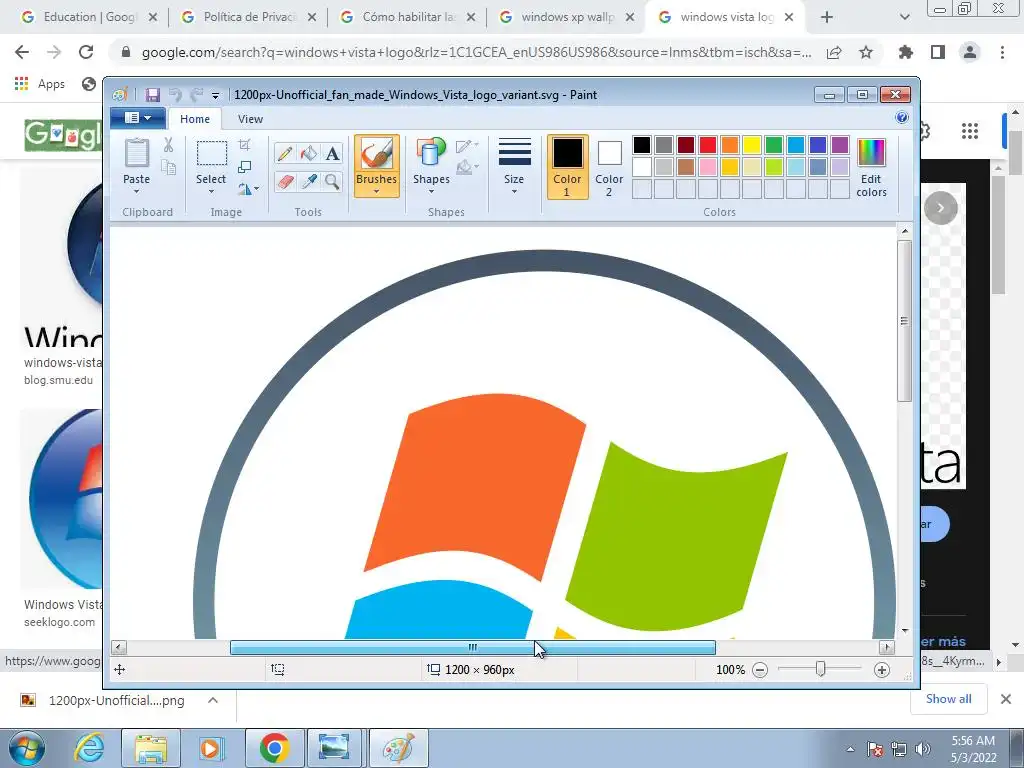Open the Windows Start button

27,748
